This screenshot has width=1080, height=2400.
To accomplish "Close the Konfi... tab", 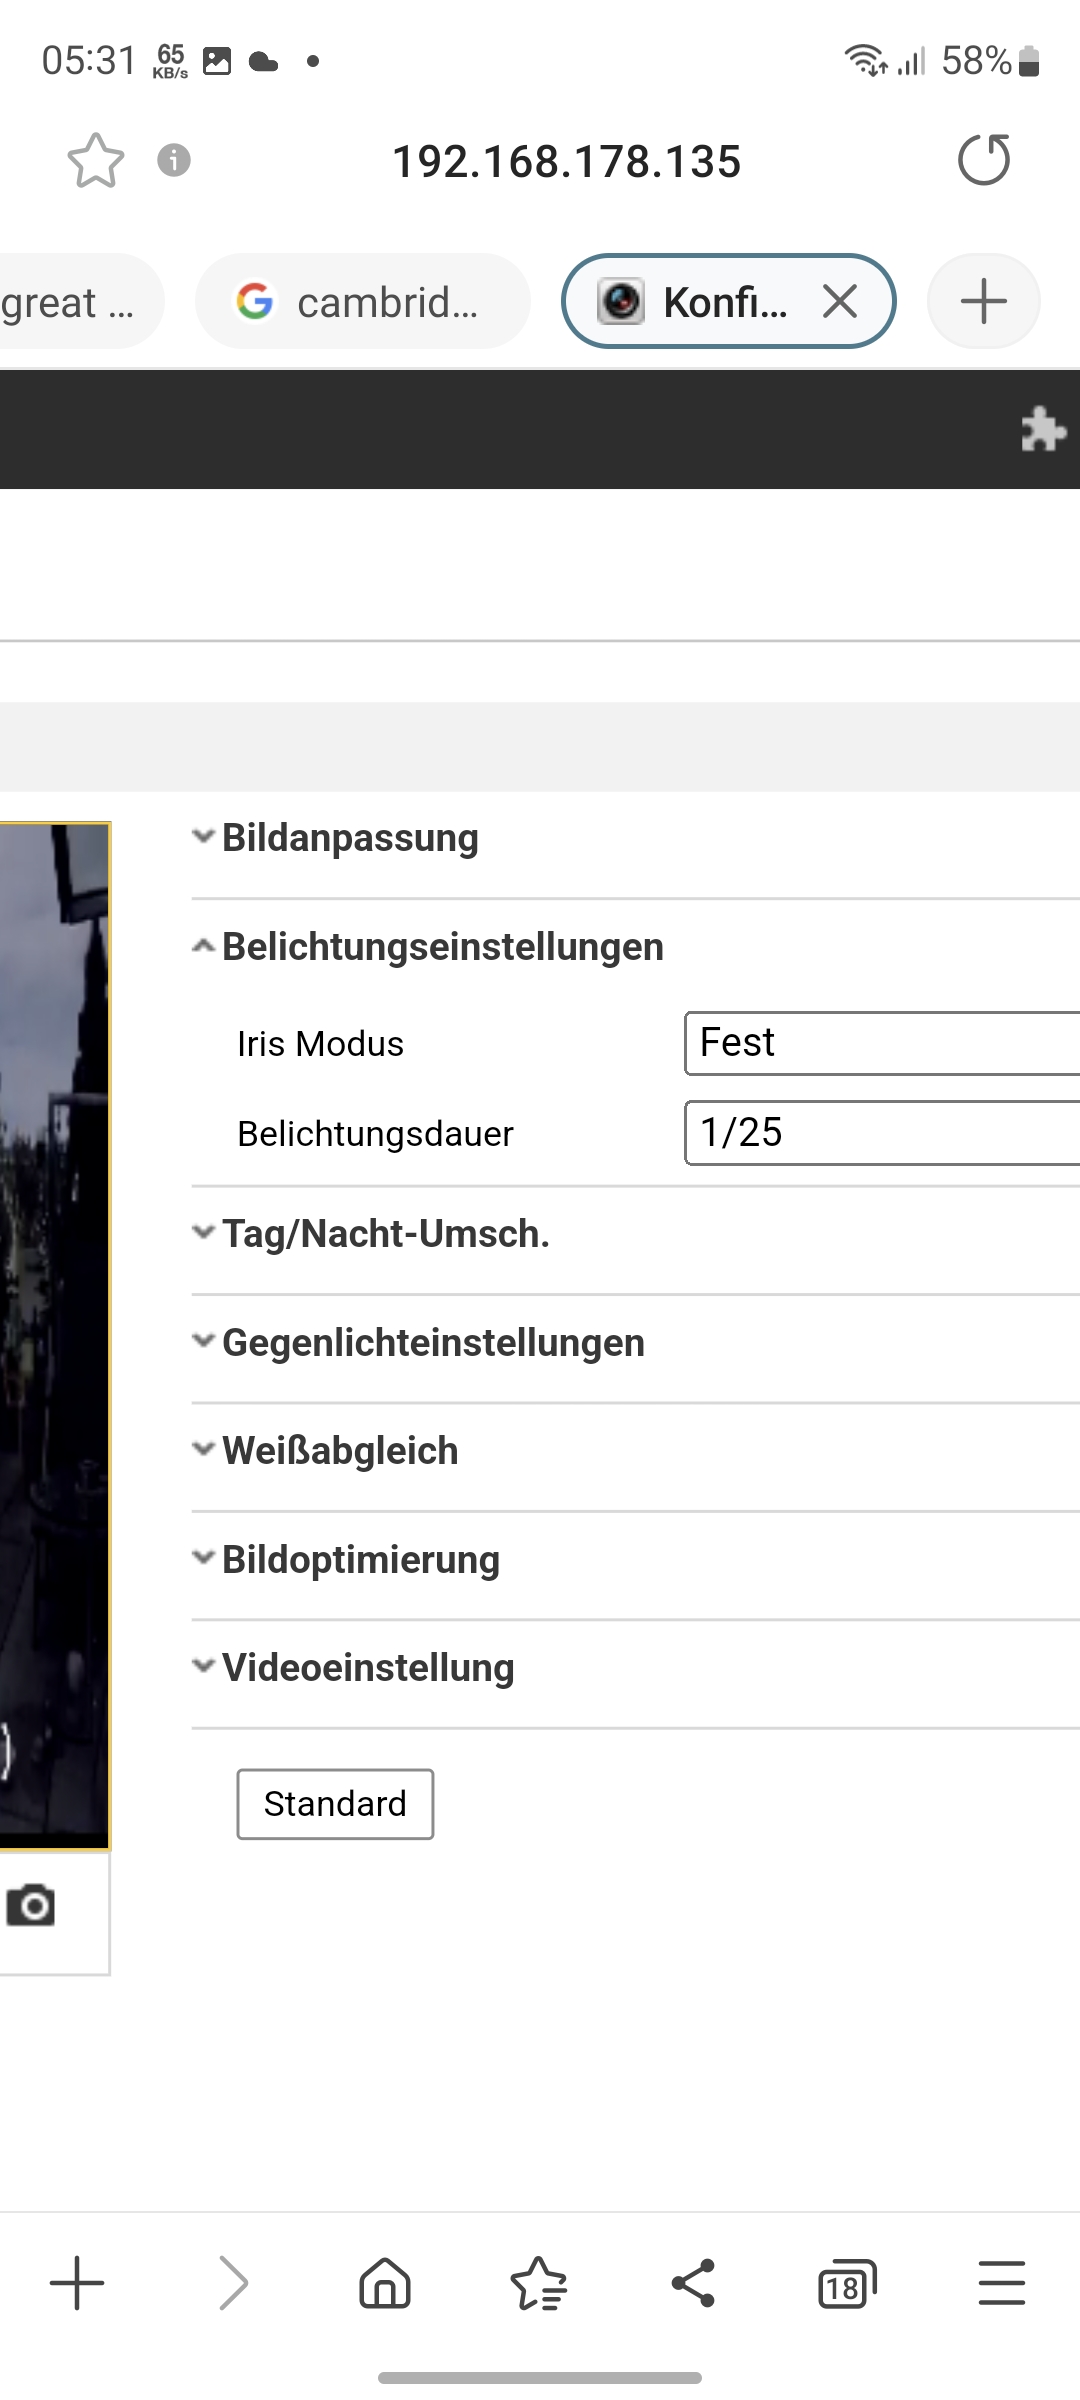I will (x=840, y=301).
